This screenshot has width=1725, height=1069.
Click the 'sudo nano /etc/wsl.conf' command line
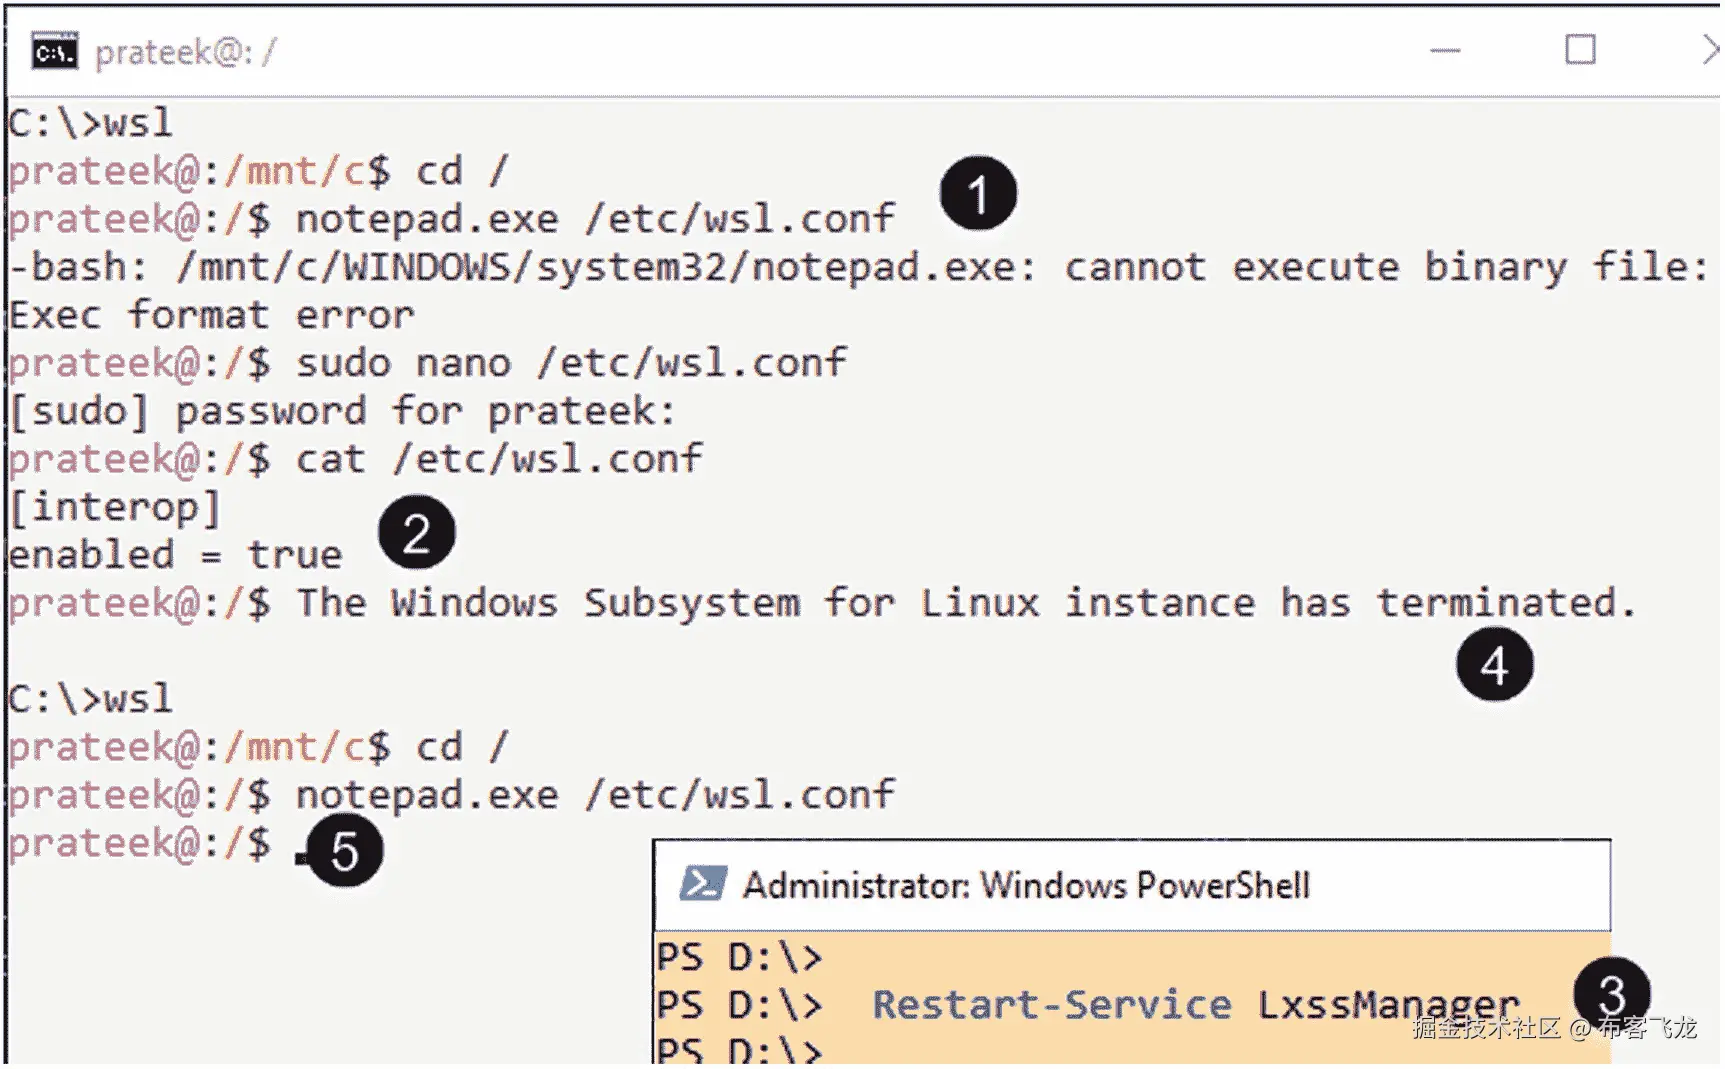(570, 362)
